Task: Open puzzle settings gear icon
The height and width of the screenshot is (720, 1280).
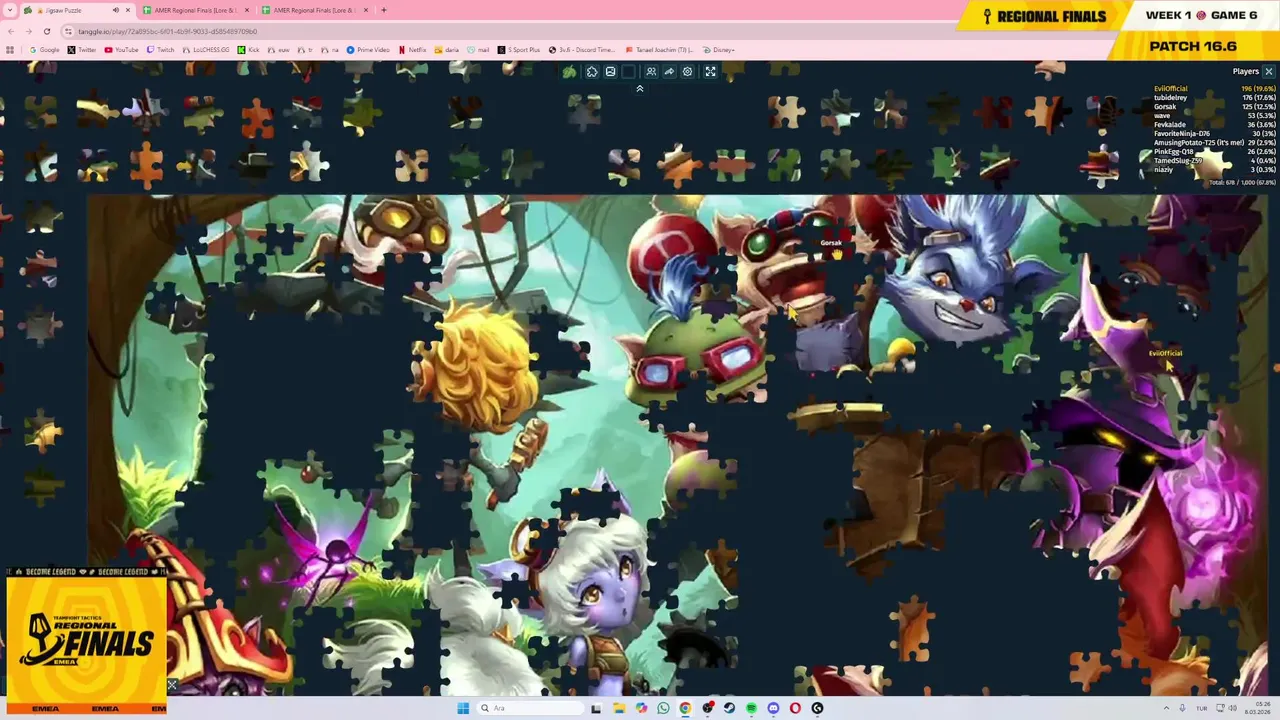Action: coord(687,72)
